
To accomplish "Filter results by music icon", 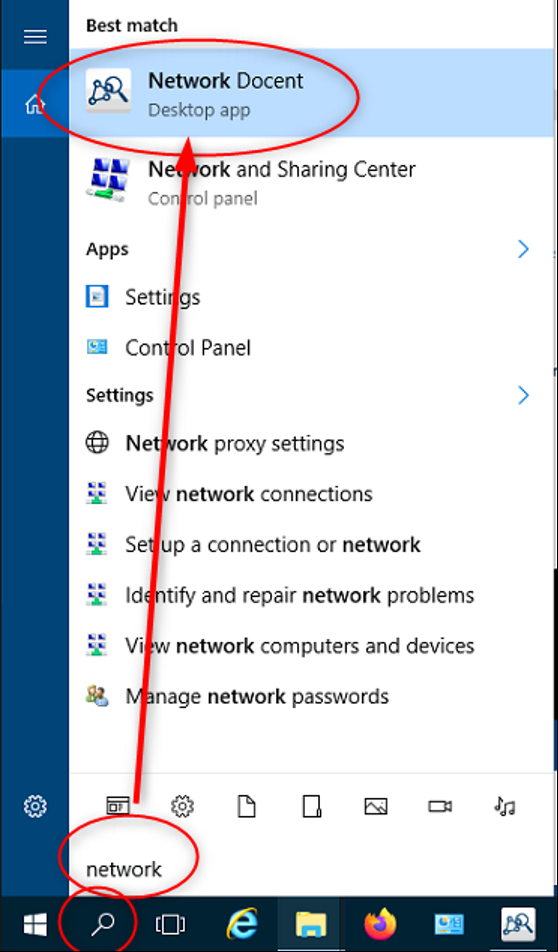I will click(x=505, y=806).
